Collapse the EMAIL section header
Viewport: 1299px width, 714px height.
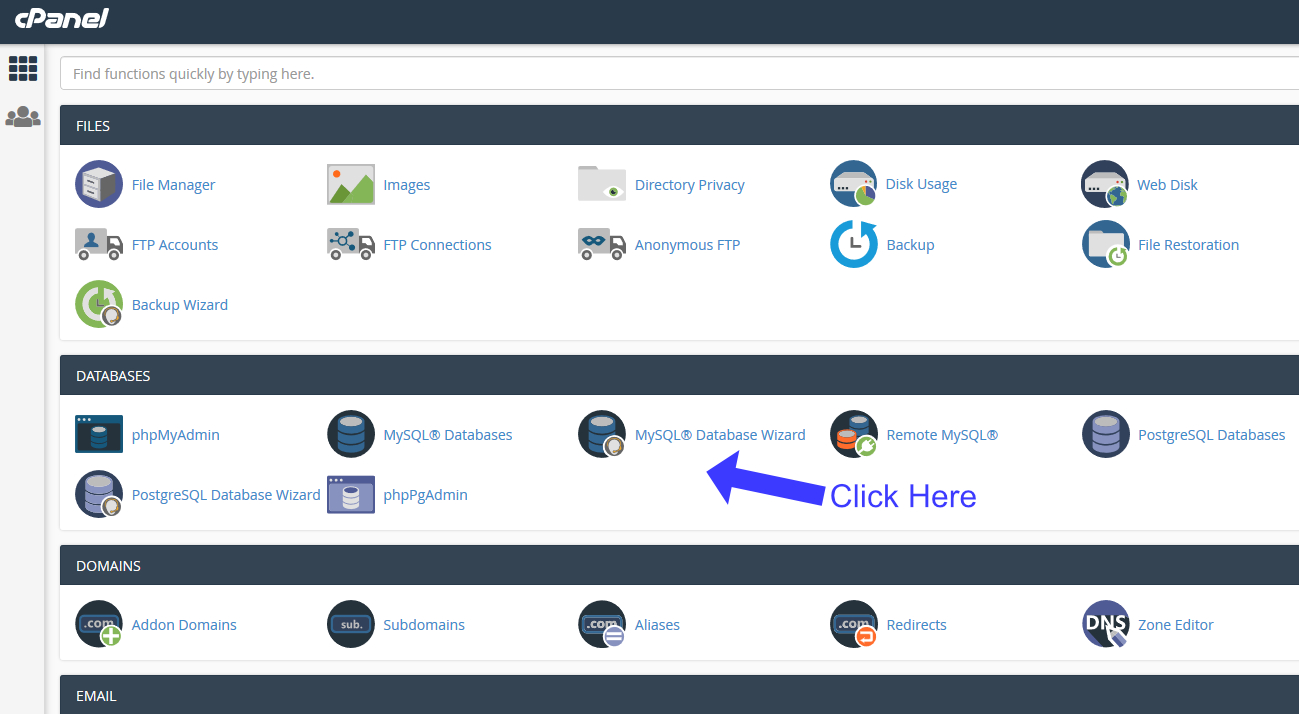pyautogui.click(x=679, y=694)
